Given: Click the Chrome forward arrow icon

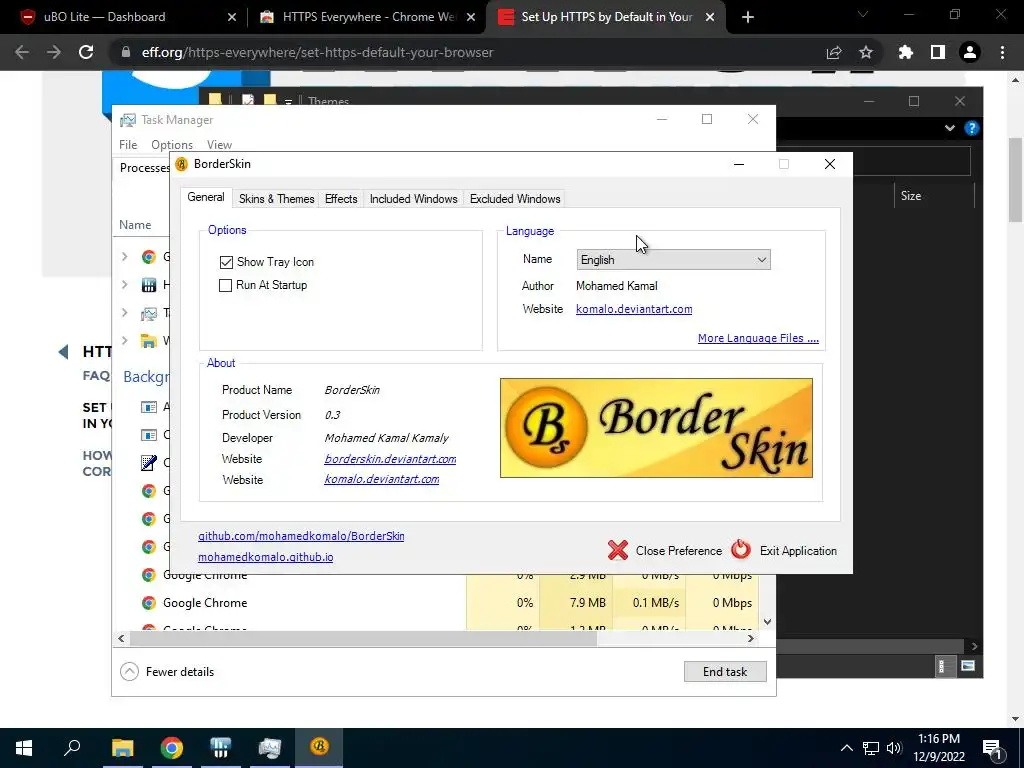Looking at the screenshot, I should click(54, 52).
